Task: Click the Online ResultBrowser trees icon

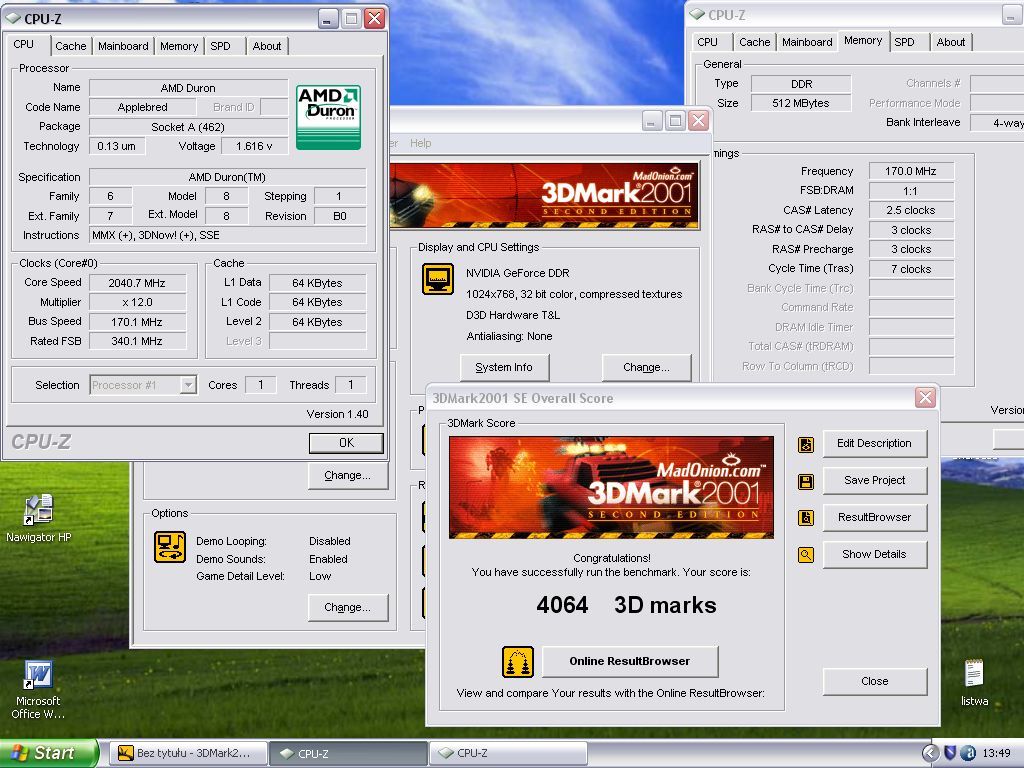Action: tap(518, 662)
